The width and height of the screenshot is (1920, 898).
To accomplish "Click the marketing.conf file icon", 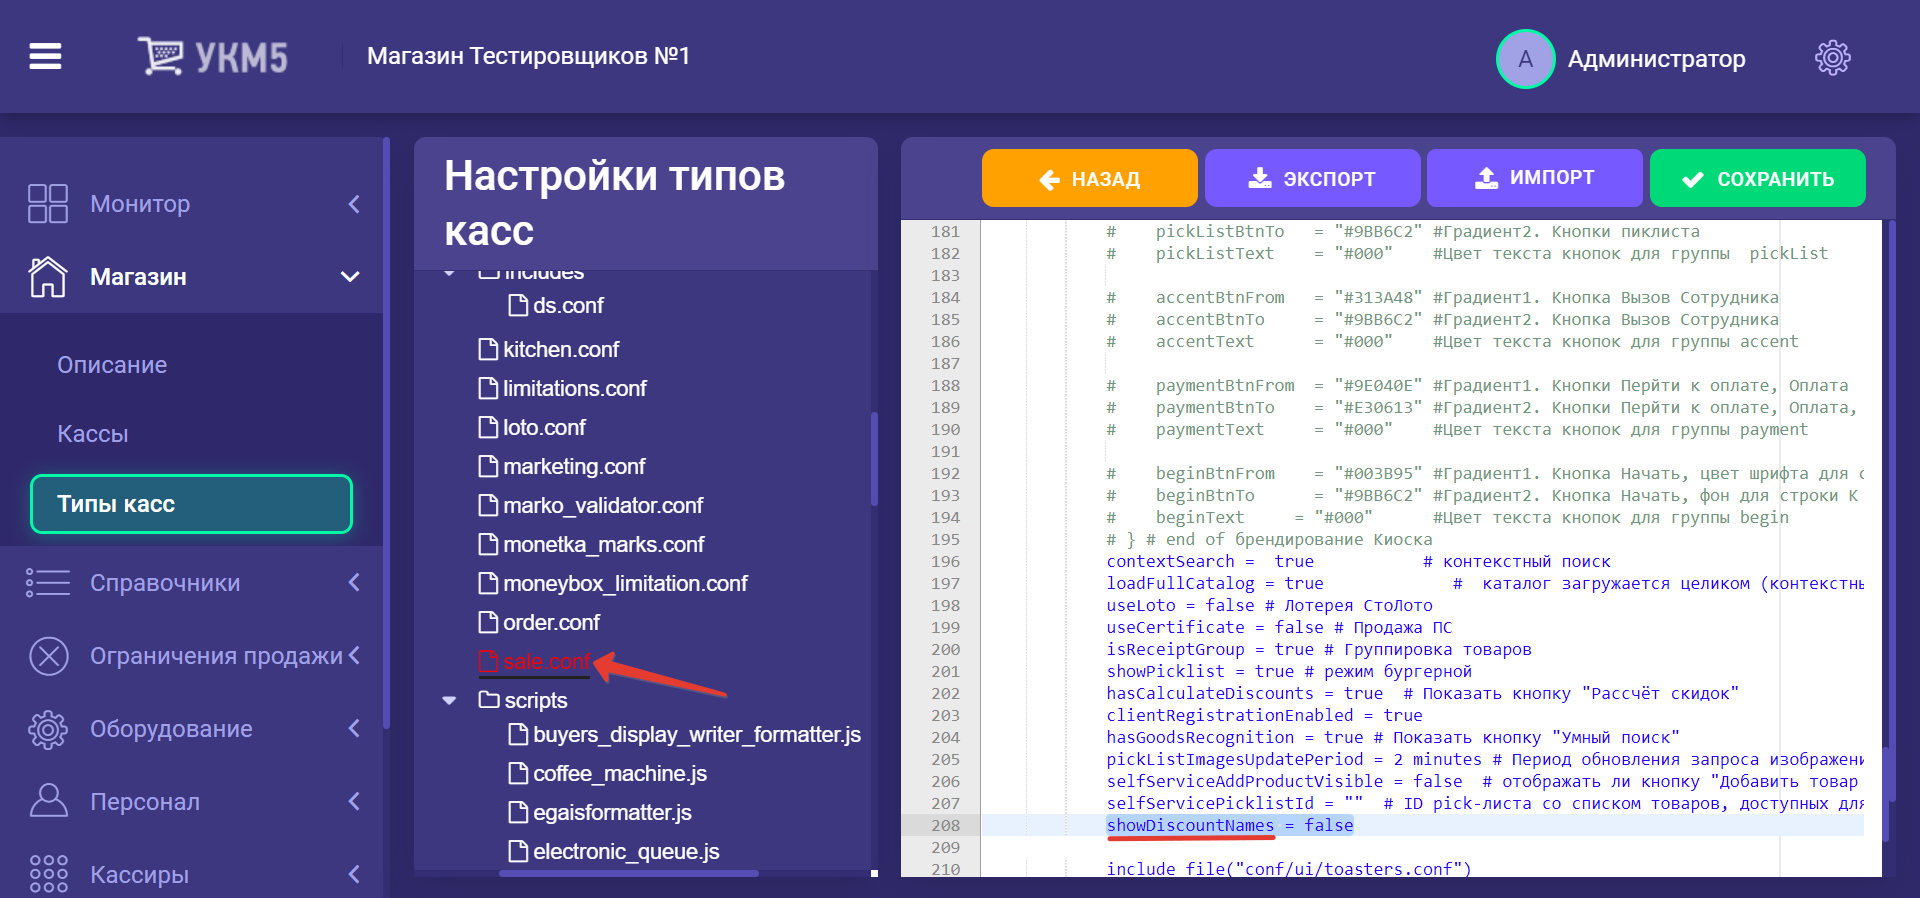I will click(488, 466).
